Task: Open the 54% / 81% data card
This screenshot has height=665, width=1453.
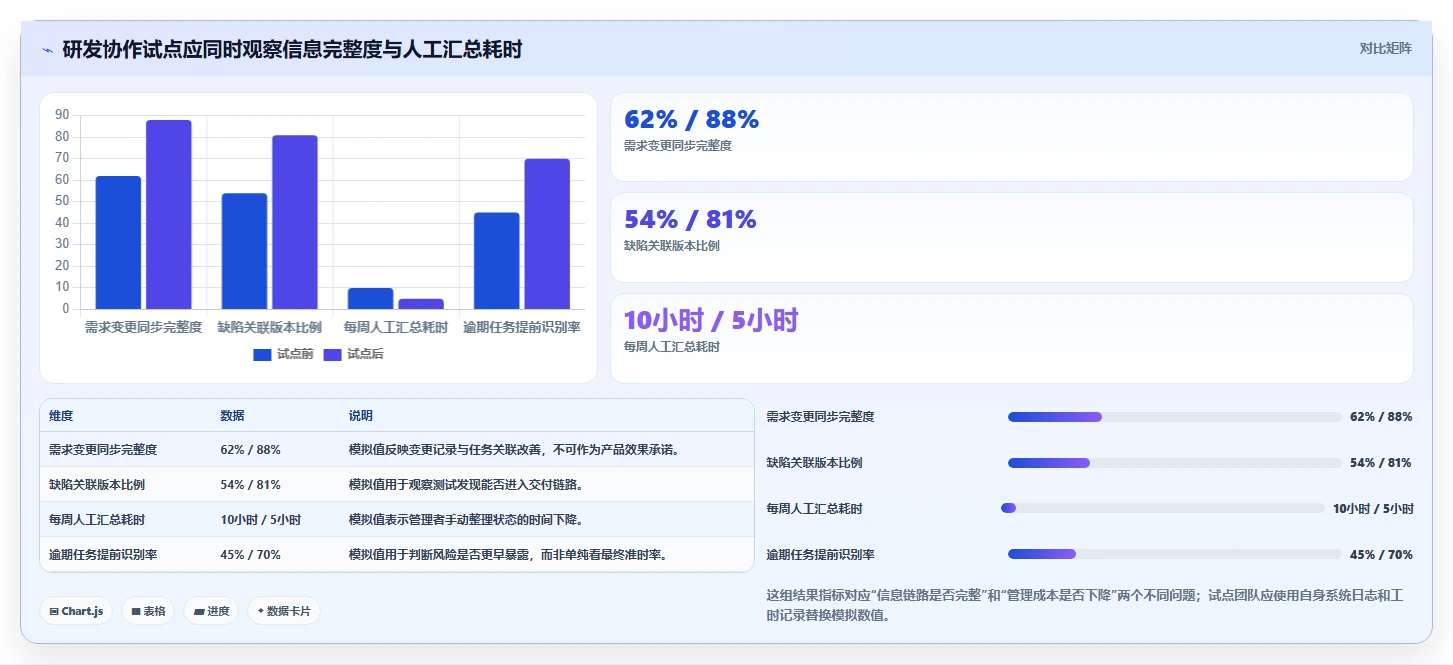Action: (x=1011, y=237)
